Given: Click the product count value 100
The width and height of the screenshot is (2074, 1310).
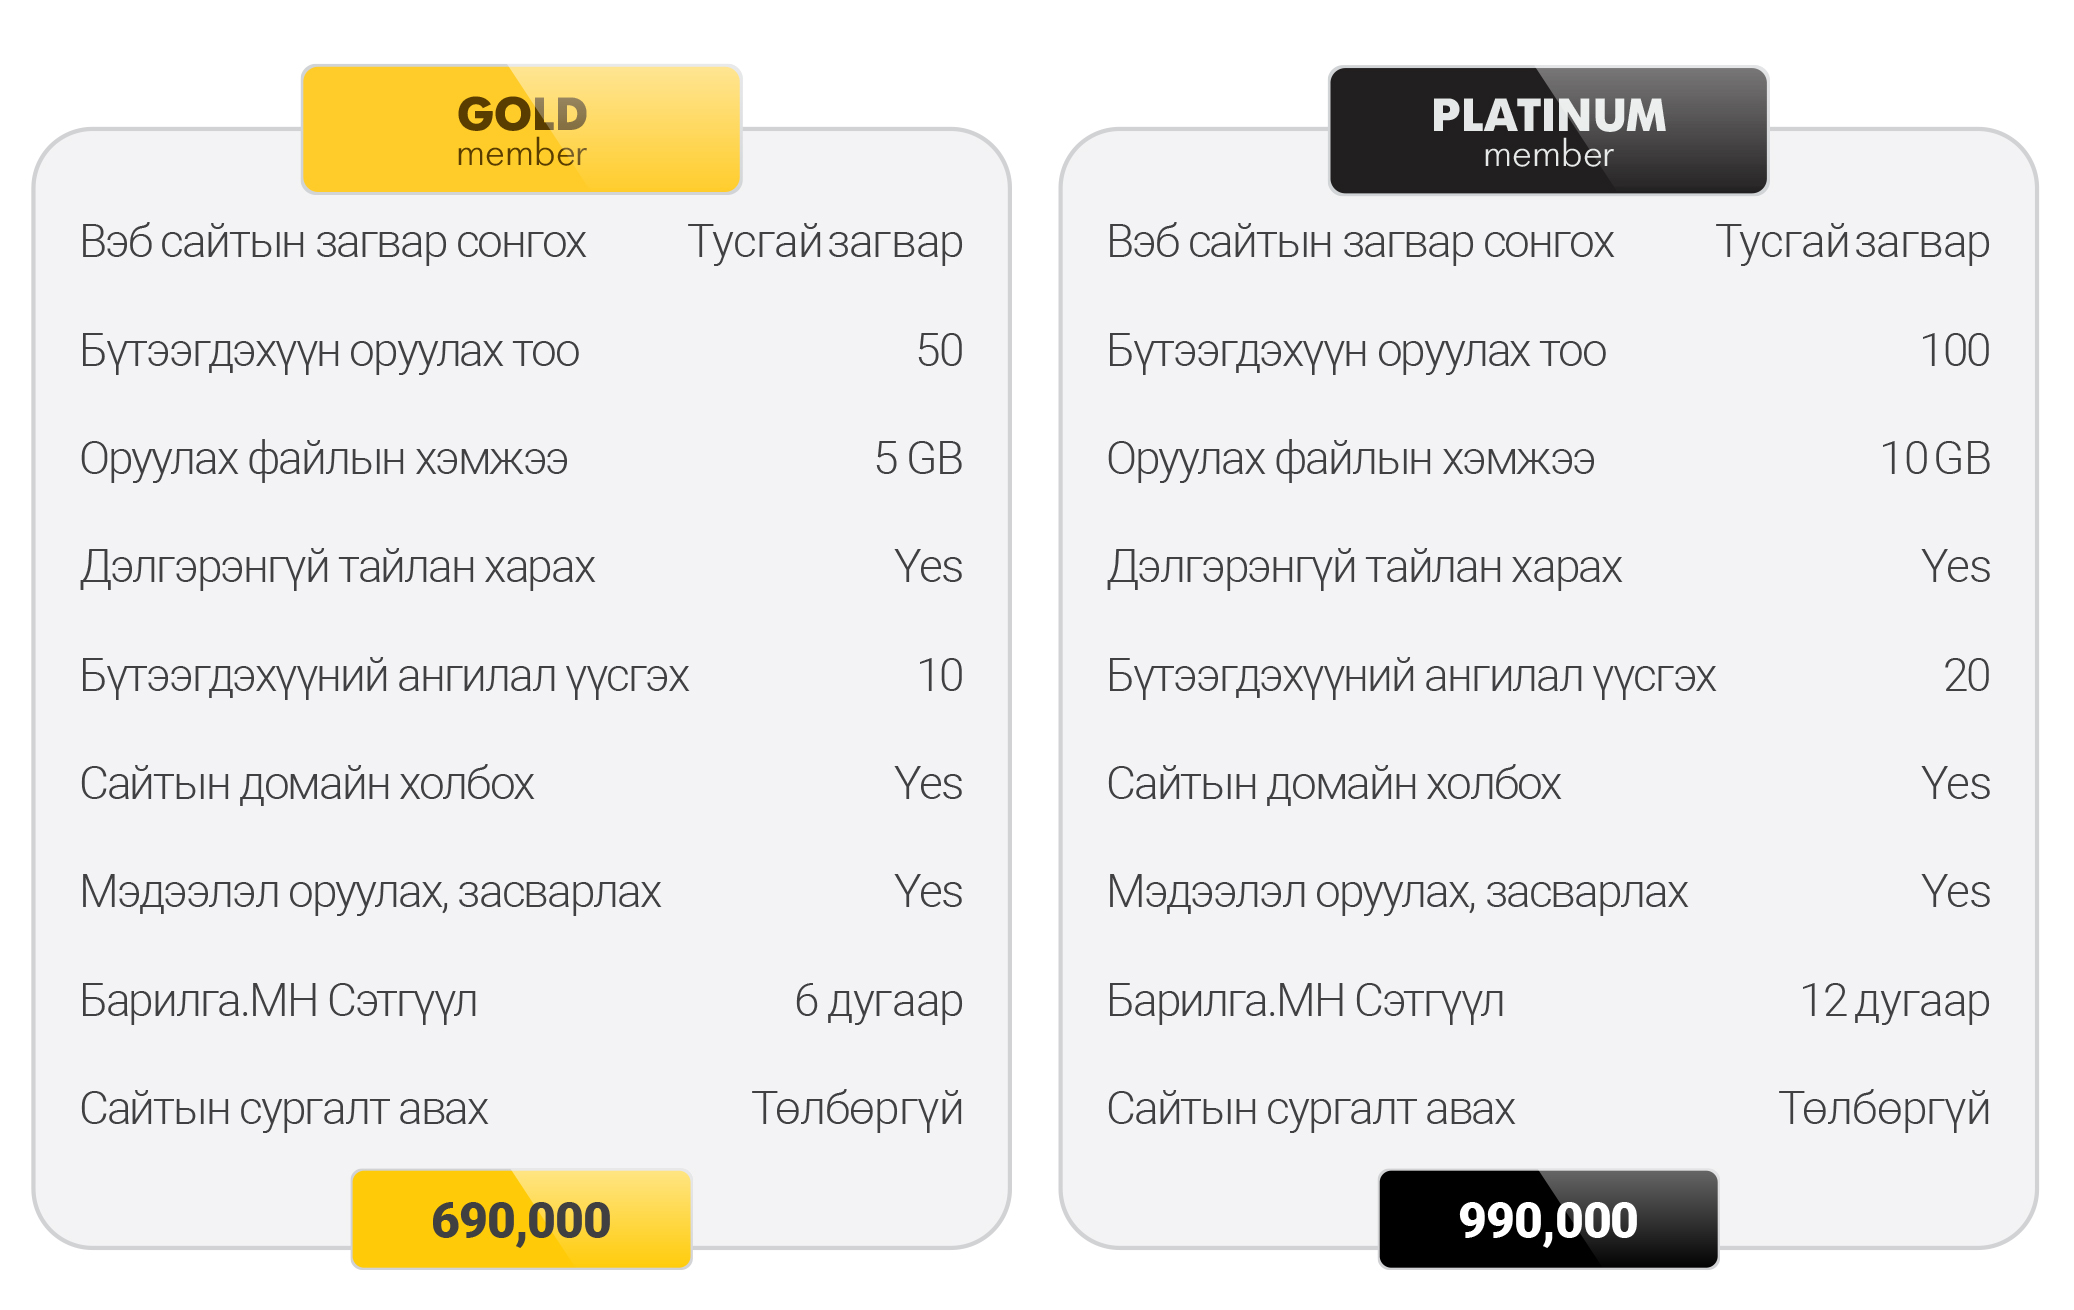Looking at the screenshot, I should click(1954, 350).
